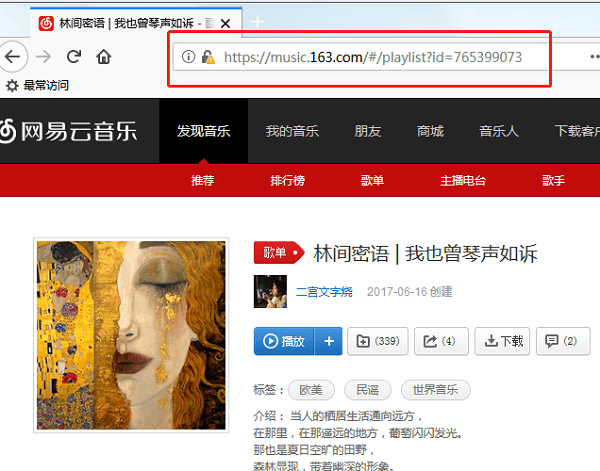The image size is (600, 471).
Task: Open the 主播电台 sub-navigation tab
Action: 463,180
